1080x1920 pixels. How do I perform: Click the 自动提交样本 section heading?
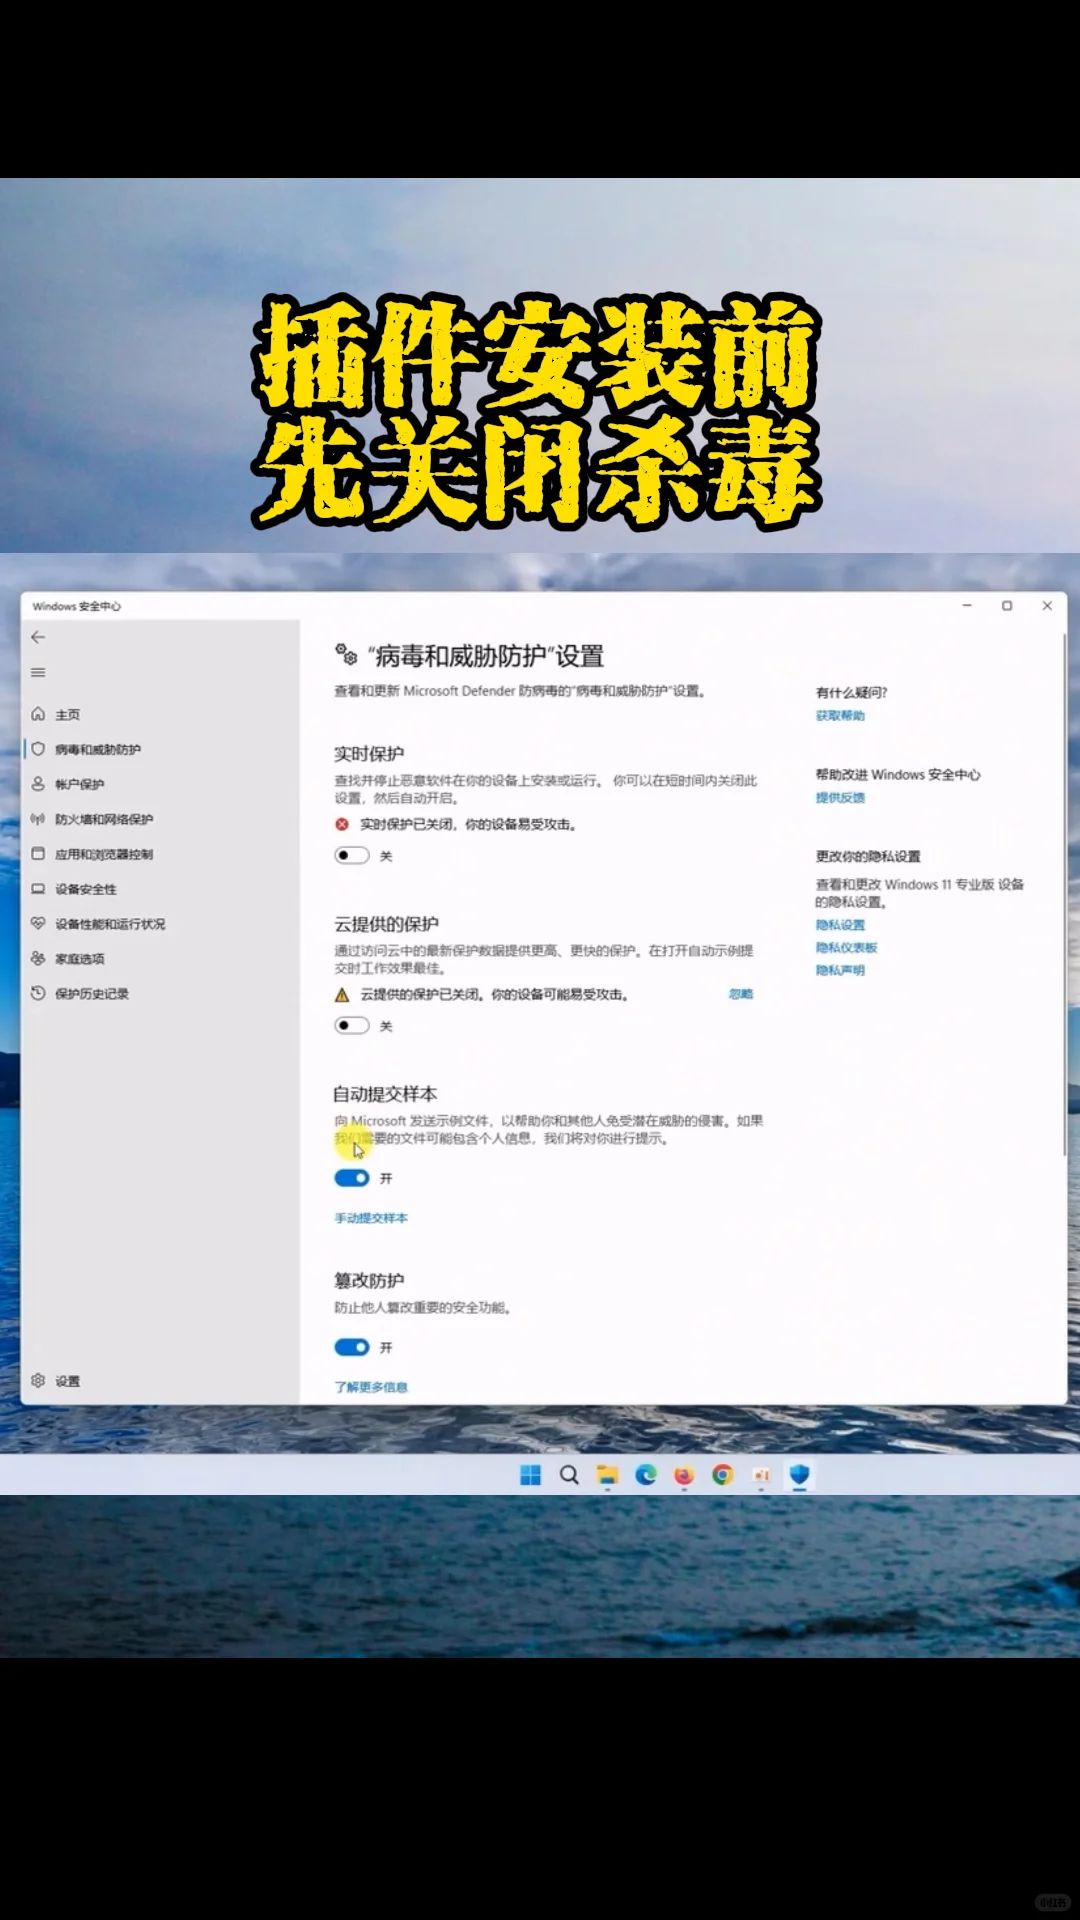[x=385, y=1093]
